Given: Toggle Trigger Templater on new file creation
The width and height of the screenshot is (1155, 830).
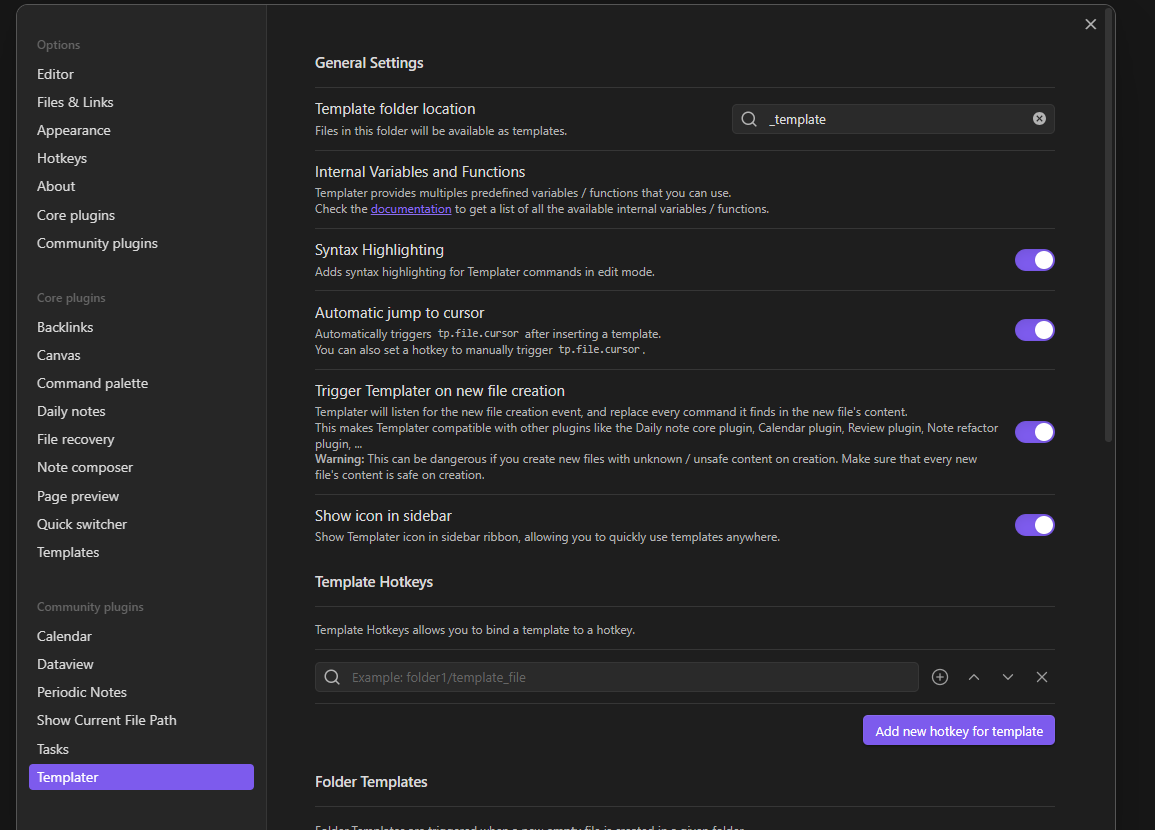Looking at the screenshot, I should click(1034, 432).
